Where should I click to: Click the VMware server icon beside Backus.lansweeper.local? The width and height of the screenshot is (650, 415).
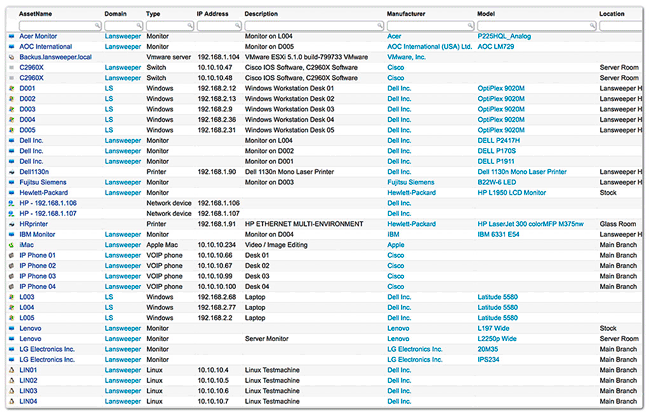pos(9,57)
